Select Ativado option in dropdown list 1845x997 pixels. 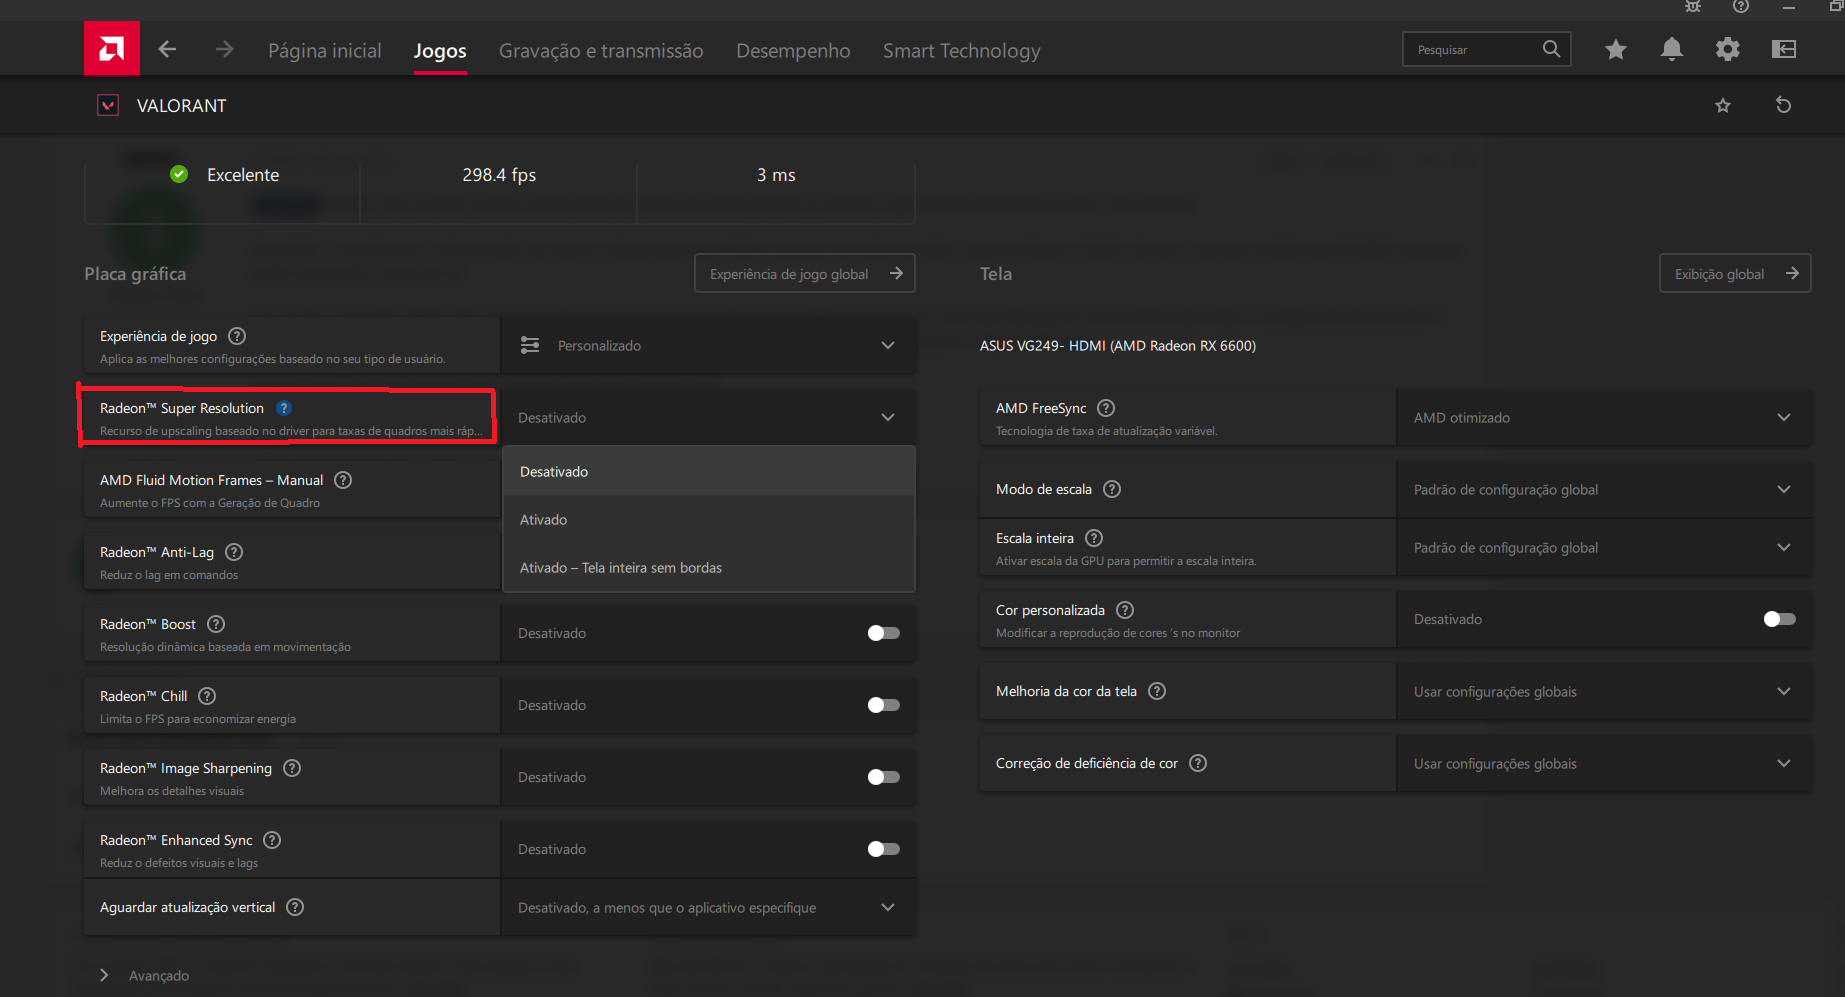pyautogui.click(x=709, y=519)
